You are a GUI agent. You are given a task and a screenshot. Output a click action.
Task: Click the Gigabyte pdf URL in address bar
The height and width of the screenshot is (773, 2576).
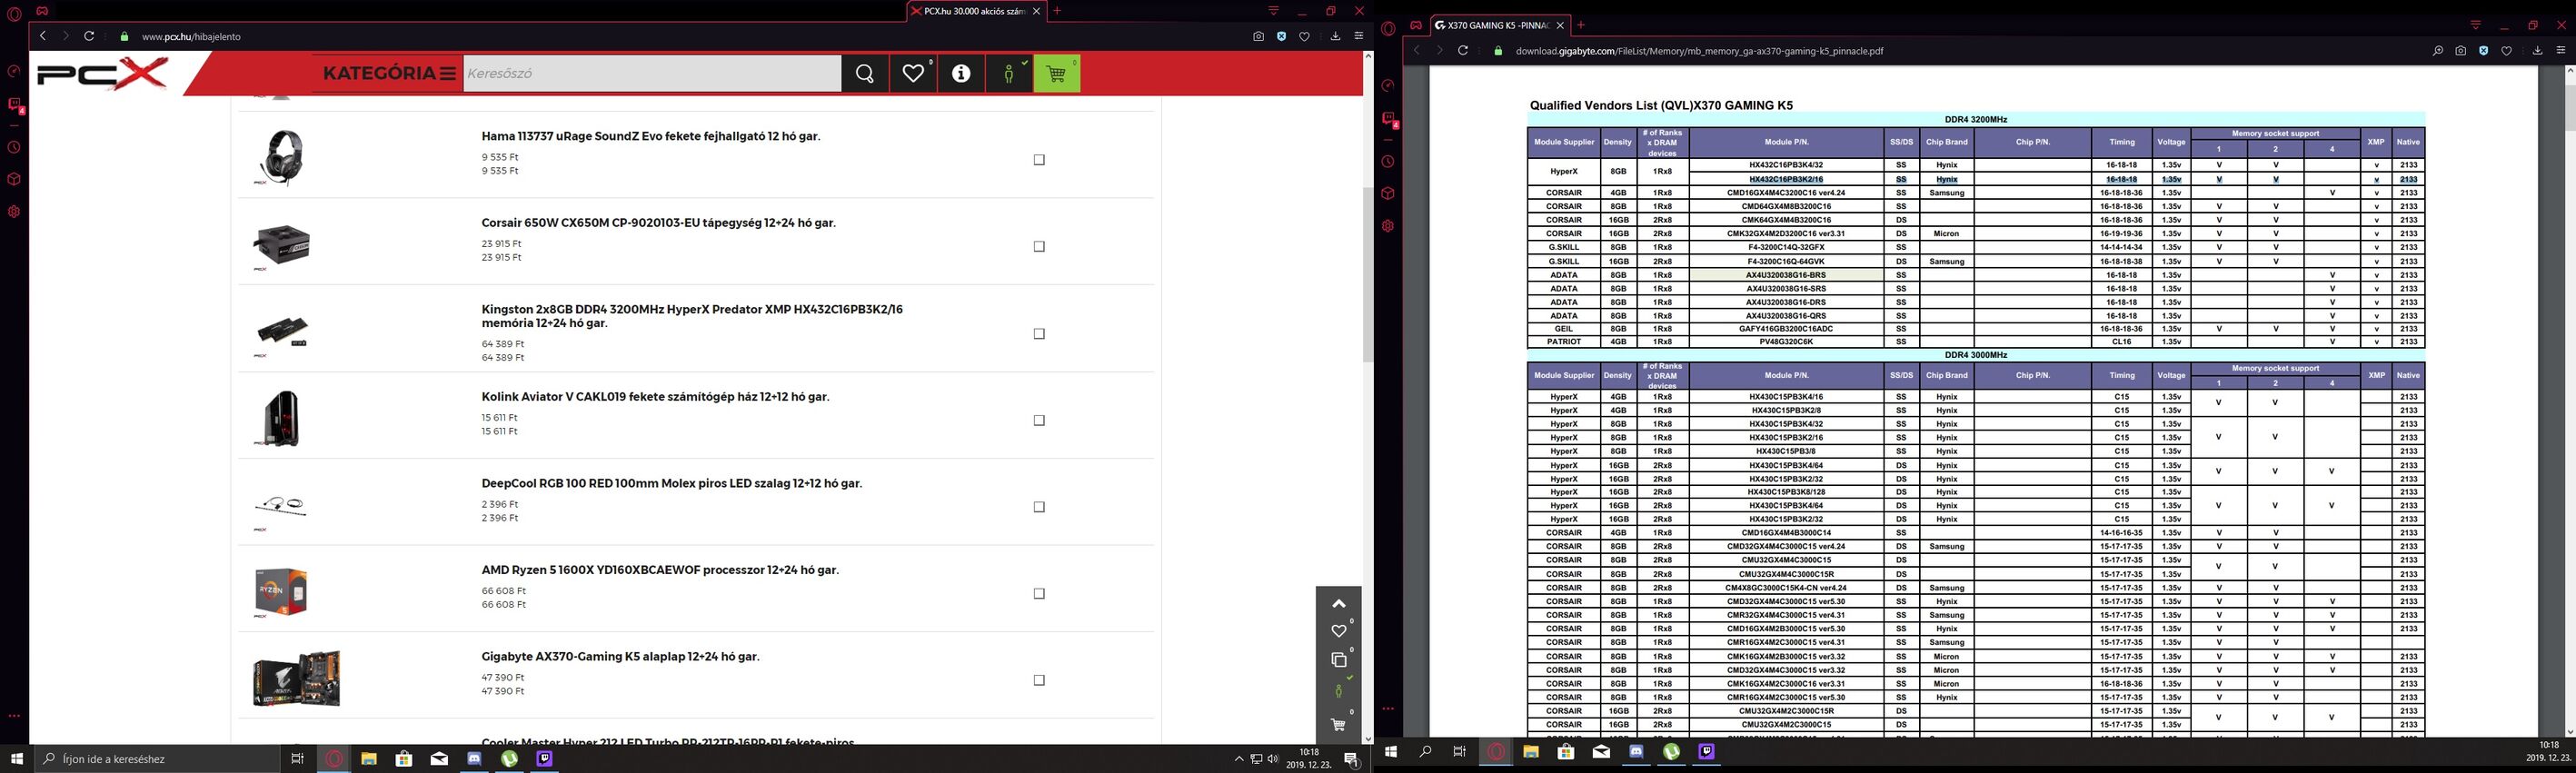pos(1699,51)
